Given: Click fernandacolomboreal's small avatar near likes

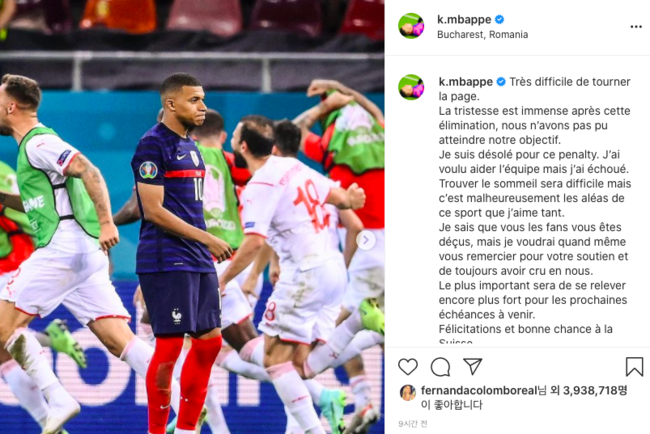Looking at the screenshot, I should pyautogui.click(x=408, y=392).
